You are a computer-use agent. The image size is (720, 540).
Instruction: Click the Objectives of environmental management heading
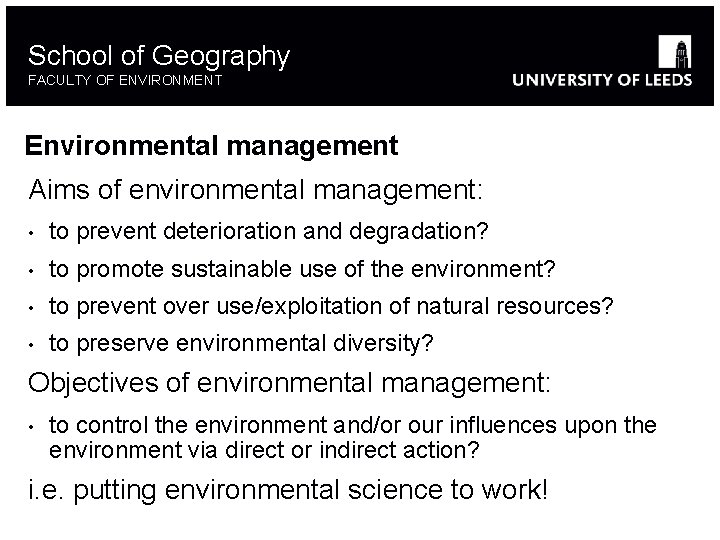pos(289,382)
